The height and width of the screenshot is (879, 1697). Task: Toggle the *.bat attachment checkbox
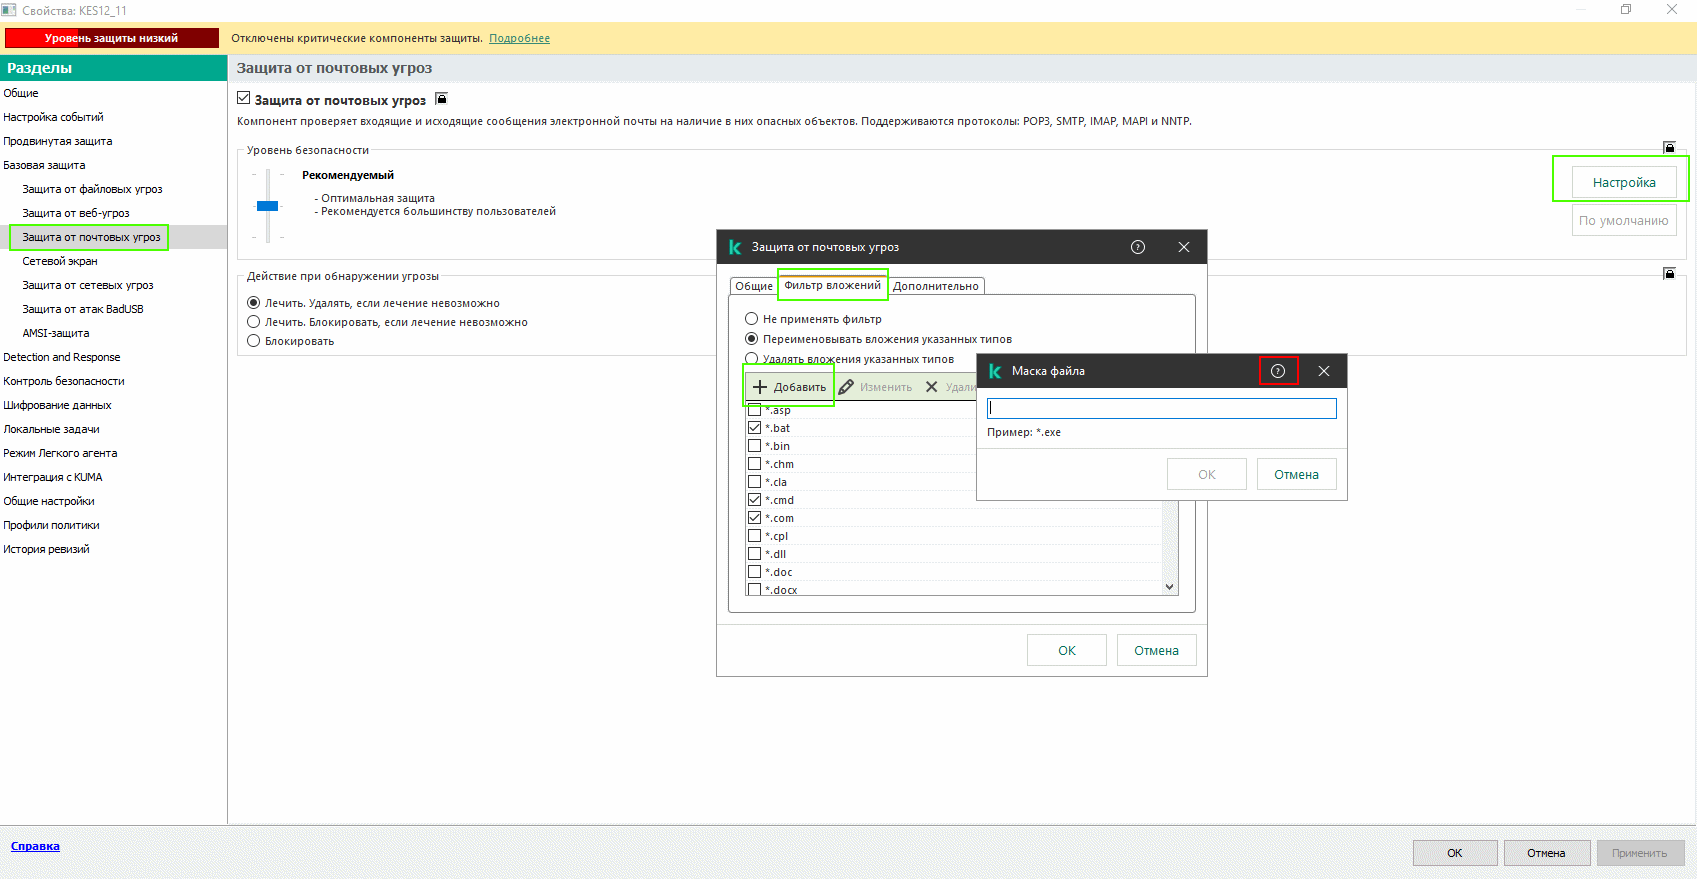pyautogui.click(x=755, y=428)
